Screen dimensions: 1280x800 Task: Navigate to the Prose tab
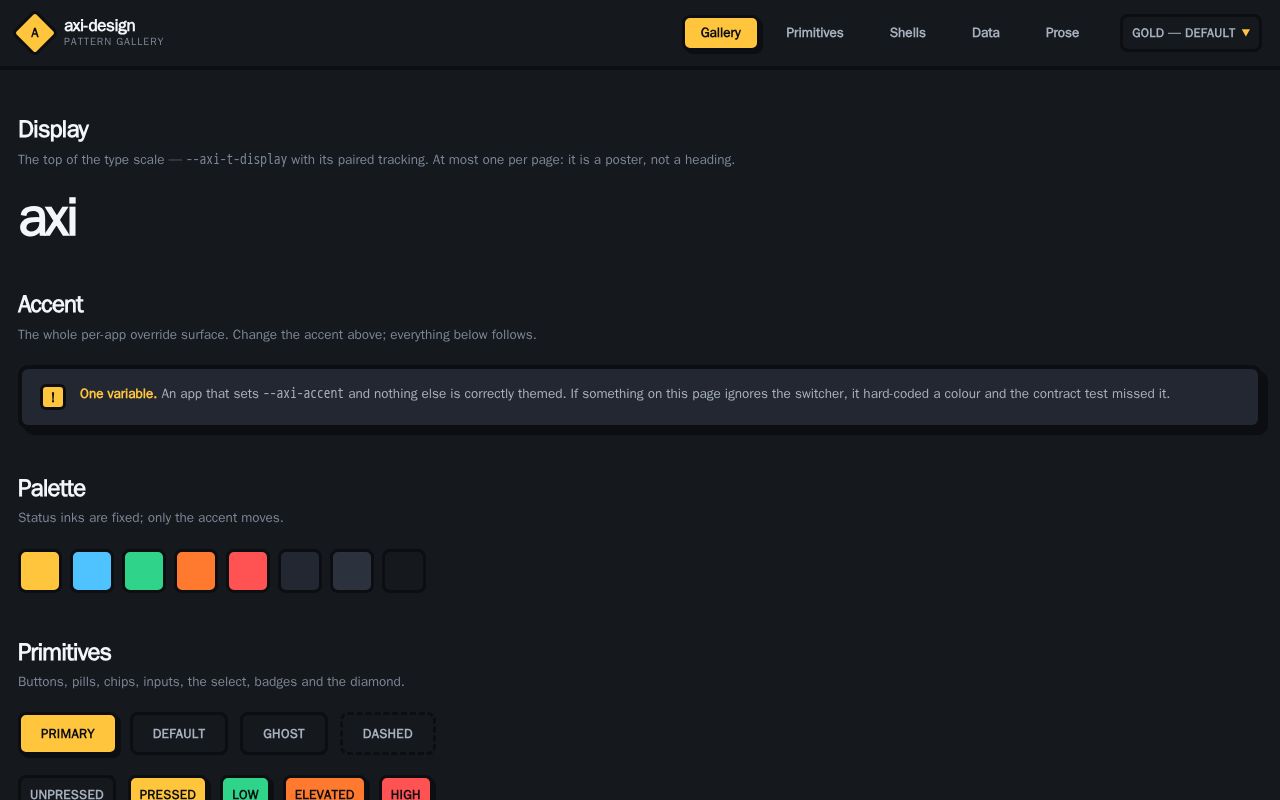pos(1062,33)
